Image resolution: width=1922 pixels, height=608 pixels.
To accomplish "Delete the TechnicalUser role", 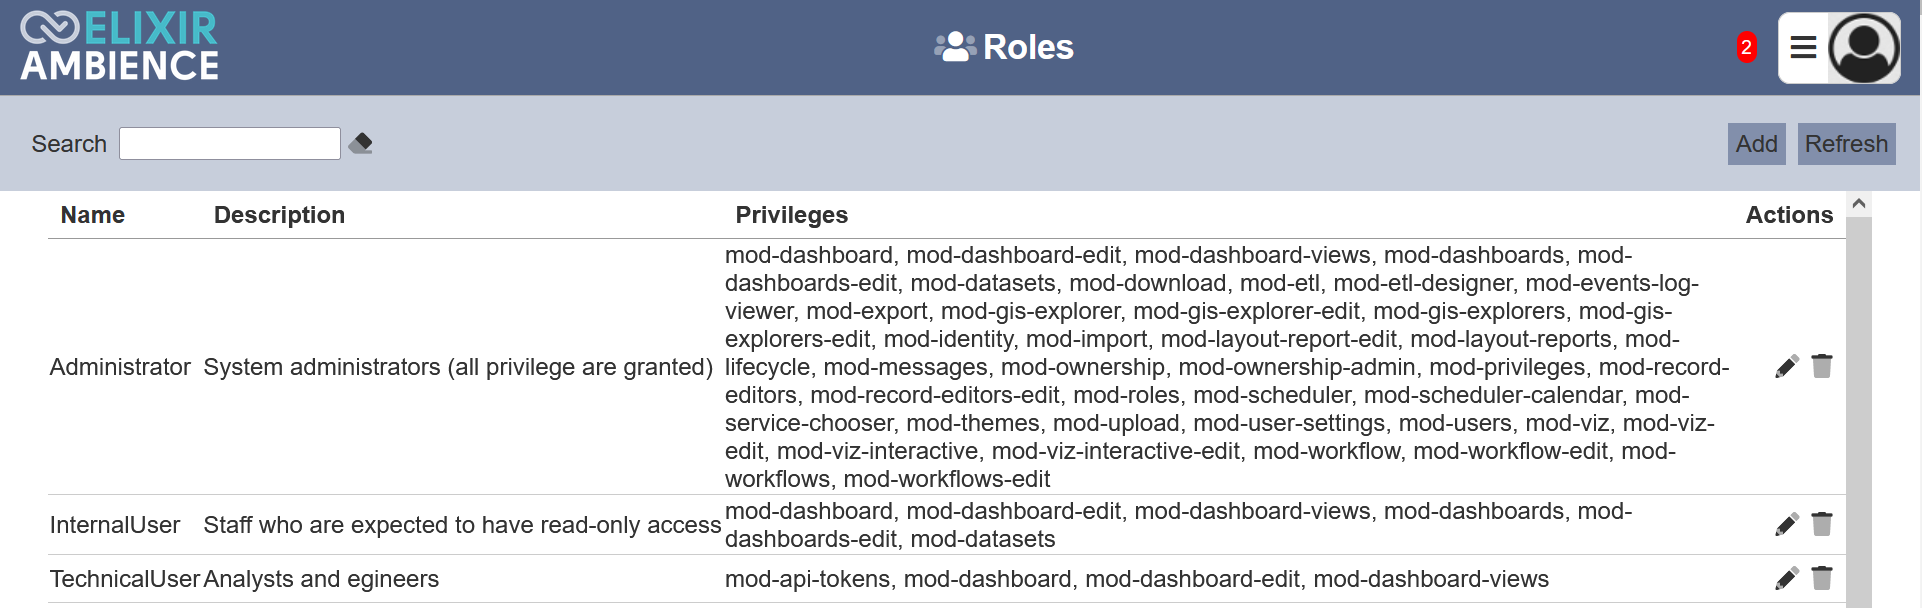I will pos(1822,578).
